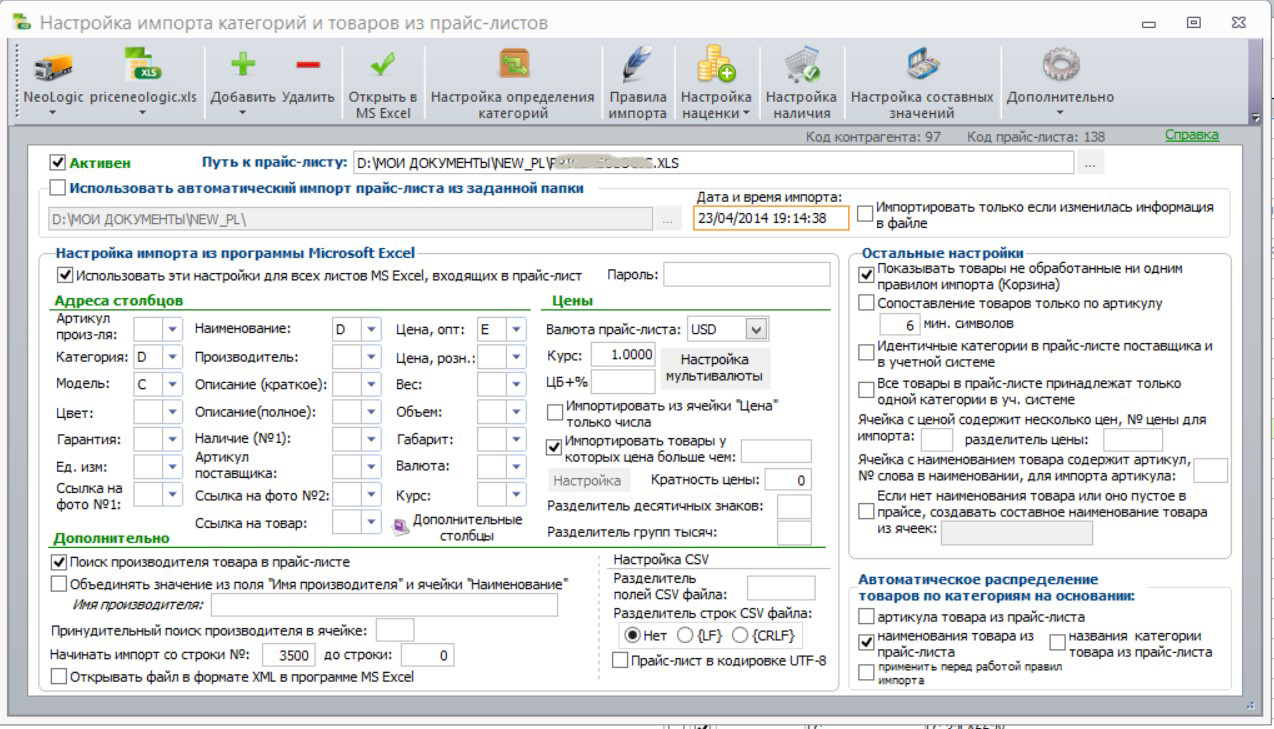Click the green plus Добавить icon
Viewport: 1274px width, 729px height.
(243, 66)
